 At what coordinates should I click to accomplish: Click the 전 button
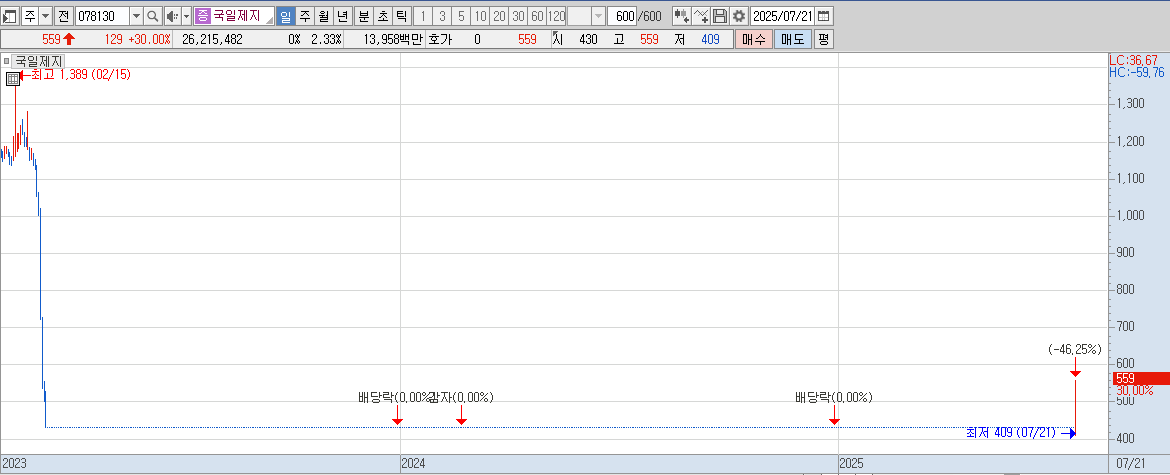[x=63, y=16]
